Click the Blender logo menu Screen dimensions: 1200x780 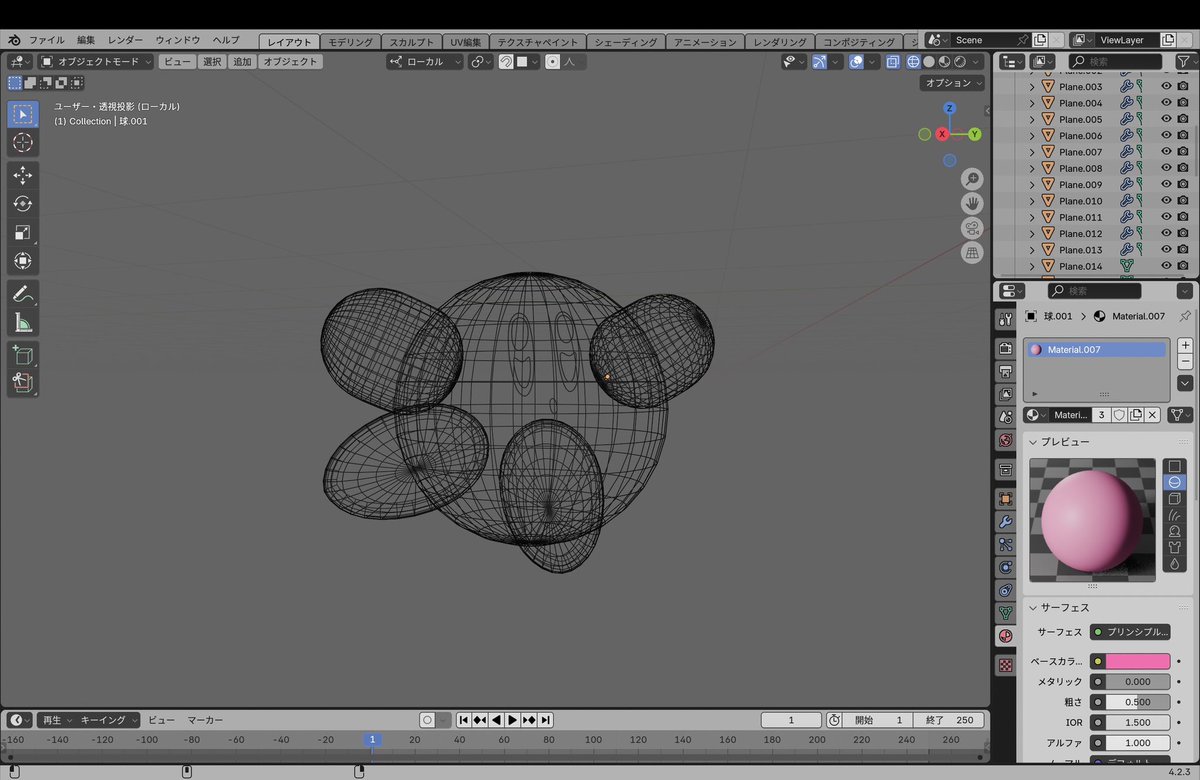(x=14, y=41)
